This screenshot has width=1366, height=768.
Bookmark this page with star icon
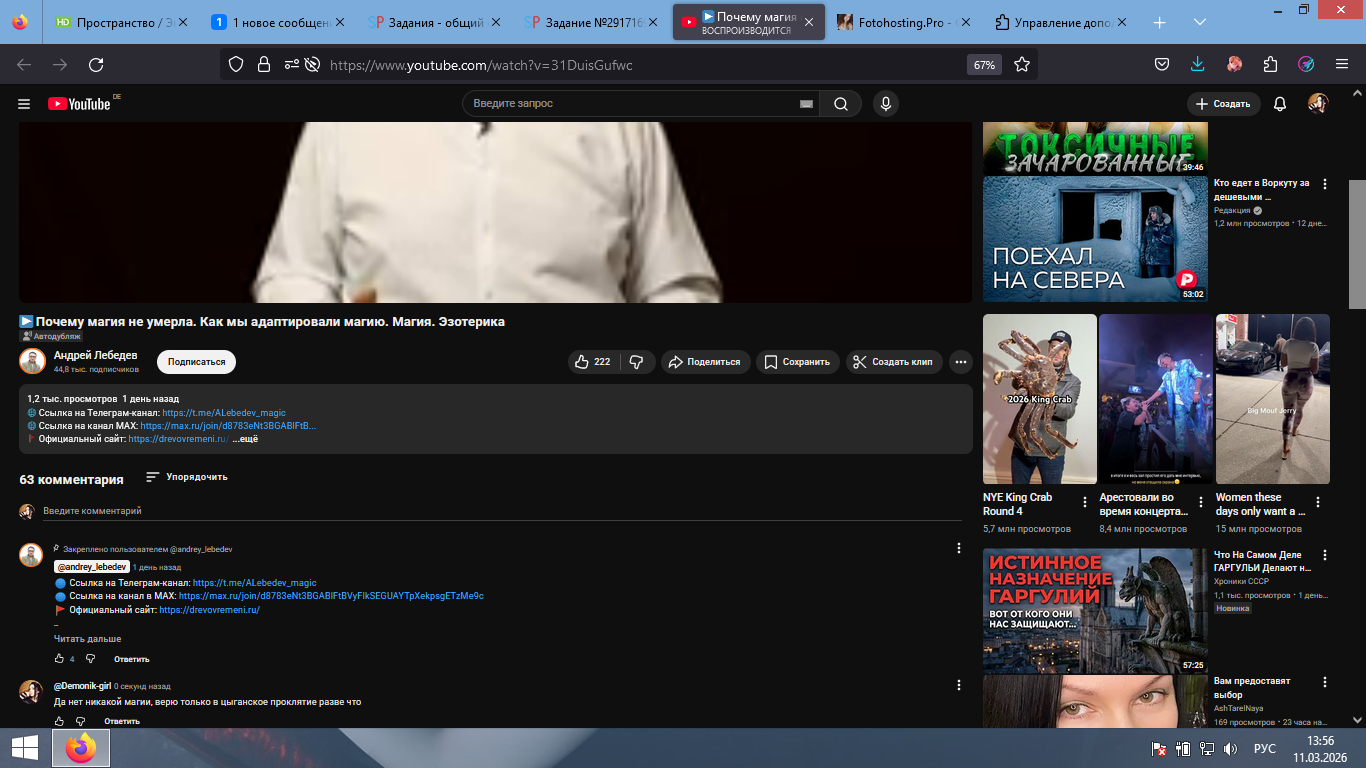1021,64
